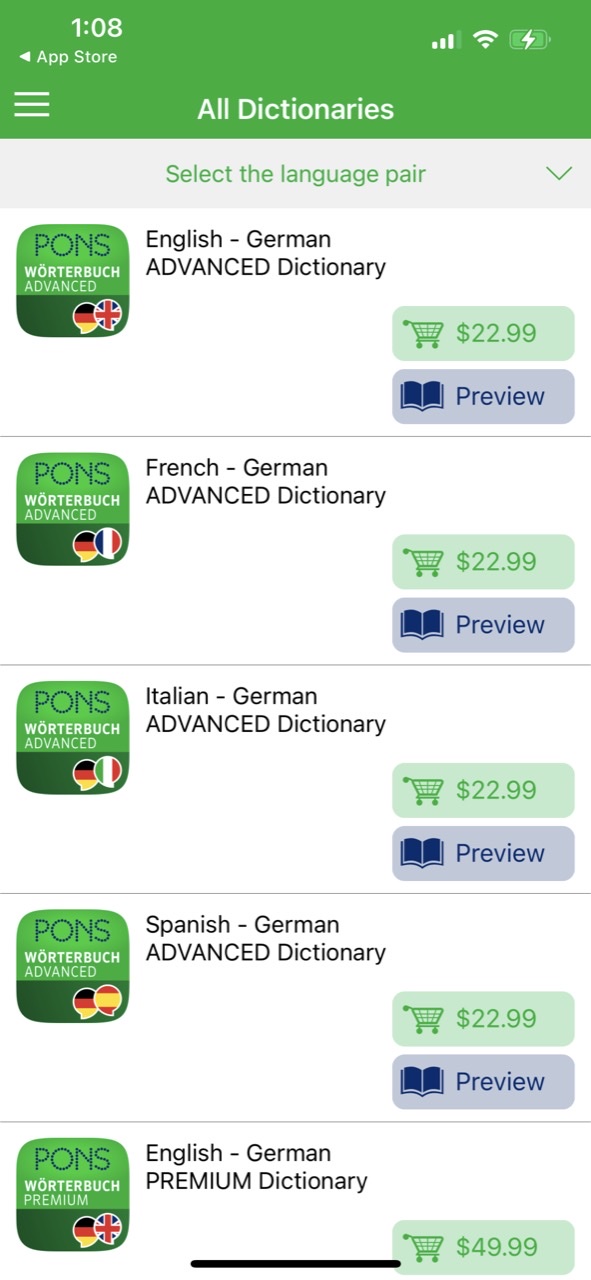
Task: Open the hamburger menu
Action: pyautogui.click(x=32, y=105)
